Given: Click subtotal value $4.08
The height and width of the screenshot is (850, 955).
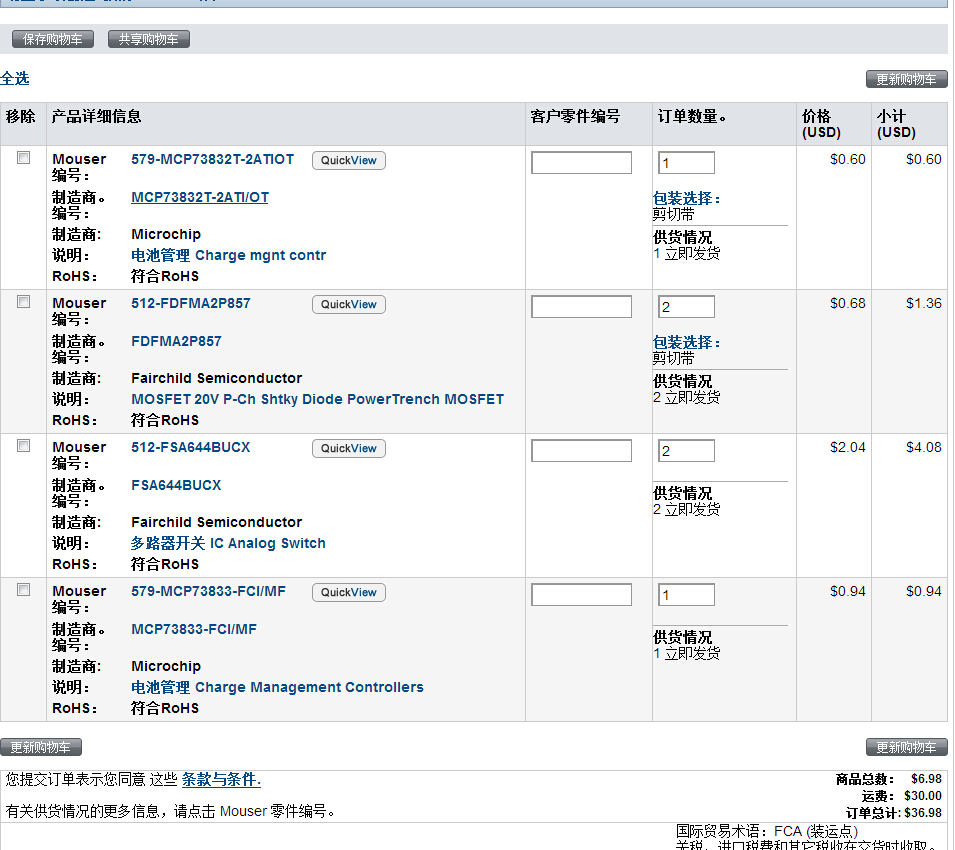Looking at the screenshot, I should coord(923,447).
